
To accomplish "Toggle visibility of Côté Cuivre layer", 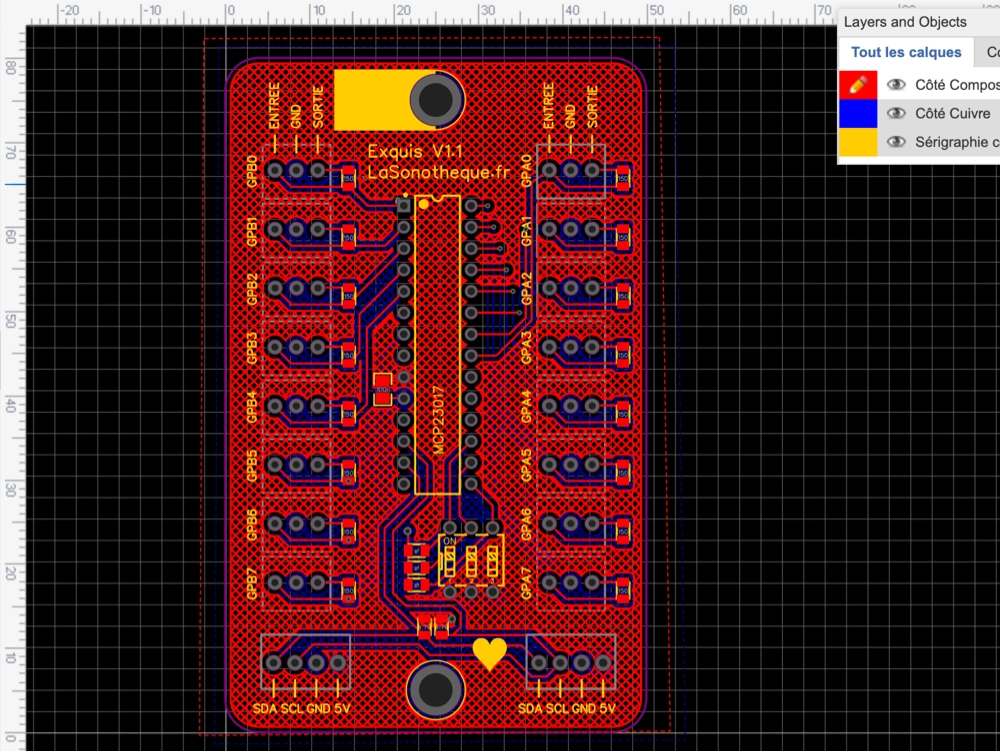I will pos(896,113).
